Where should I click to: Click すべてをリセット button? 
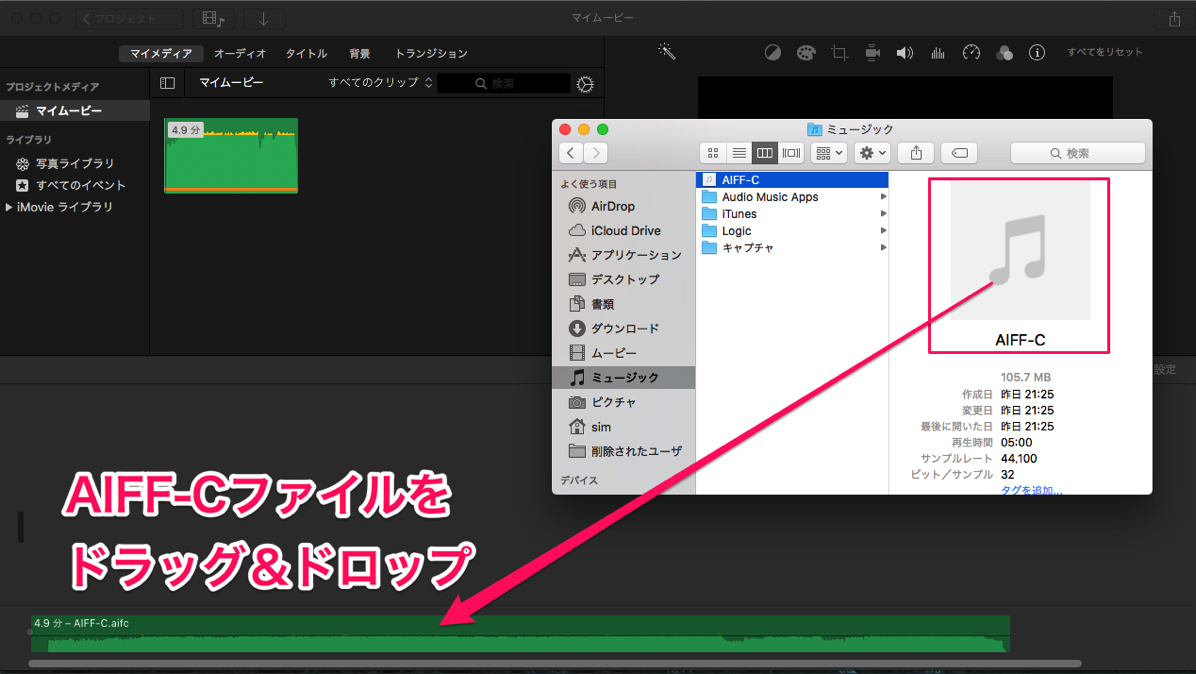pyautogui.click(x=1104, y=52)
